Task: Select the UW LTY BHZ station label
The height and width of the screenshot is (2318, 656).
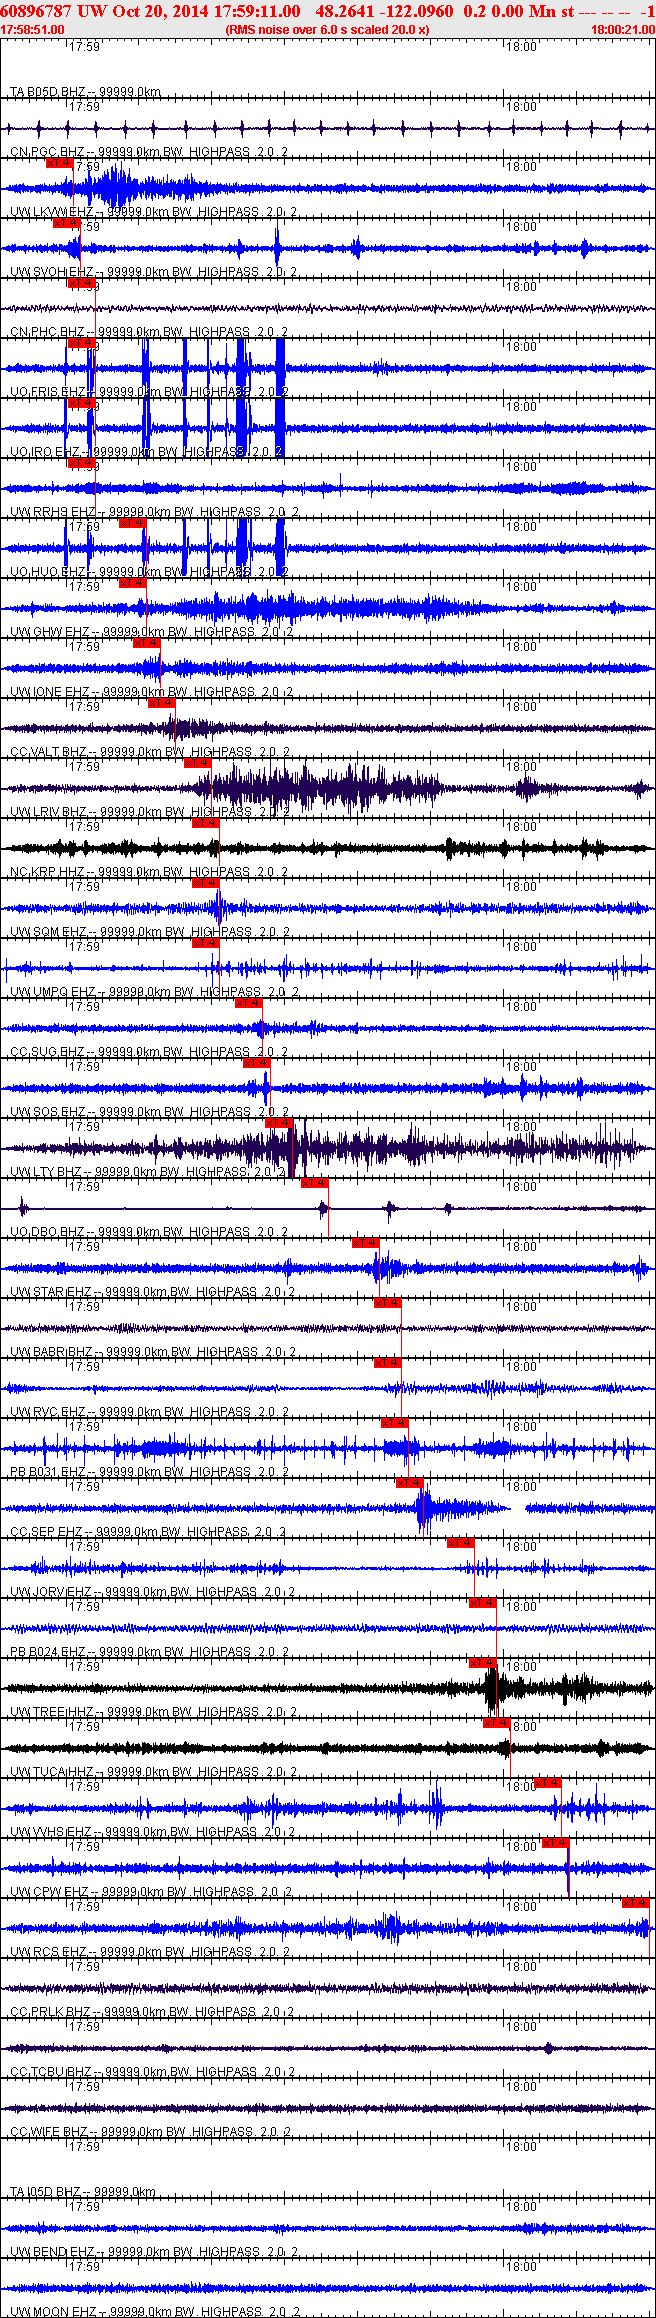Action: point(147,1172)
